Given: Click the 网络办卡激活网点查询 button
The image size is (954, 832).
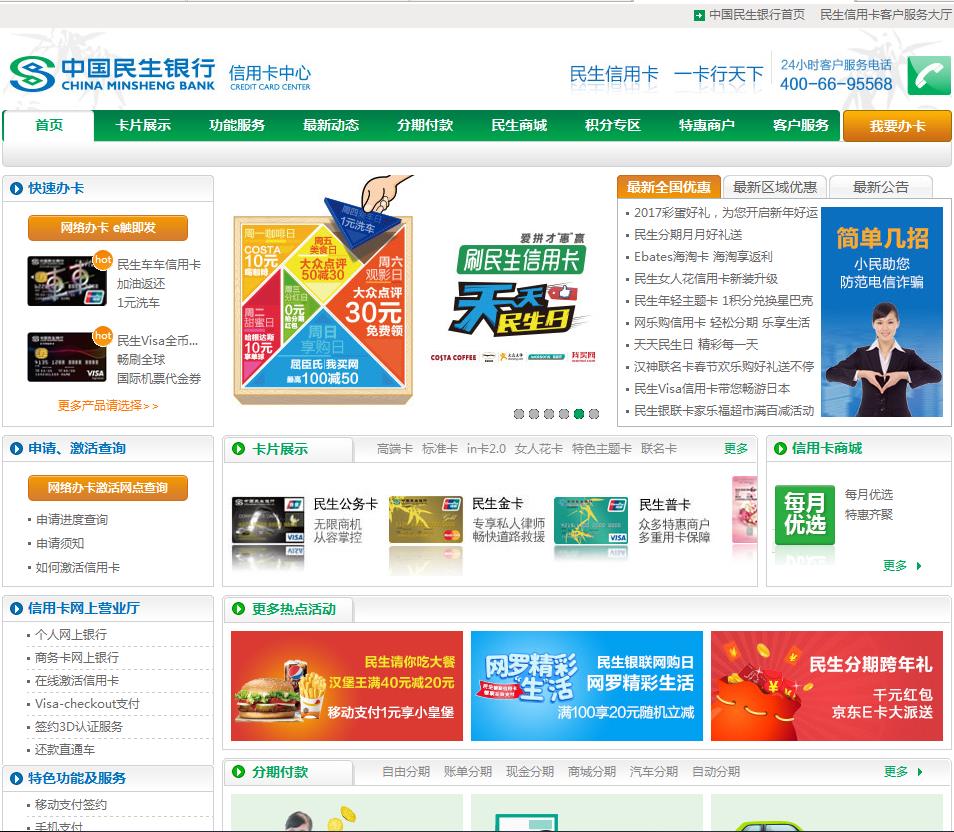Looking at the screenshot, I should pos(108,488).
